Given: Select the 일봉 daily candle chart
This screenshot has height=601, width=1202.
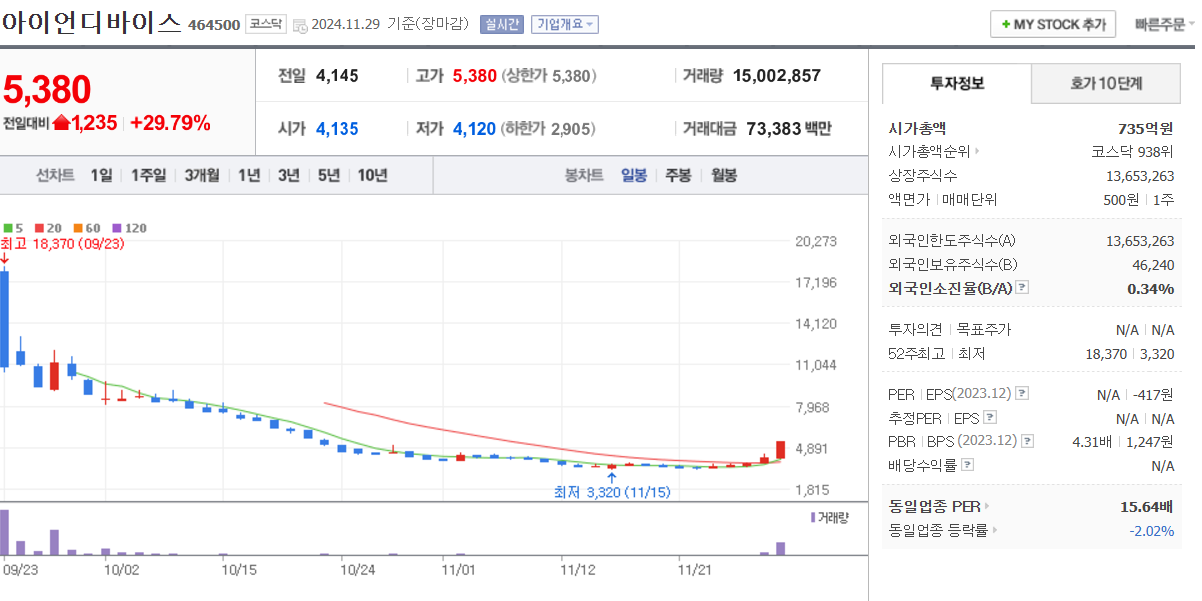Looking at the screenshot, I should pyautogui.click(x=634, y=175).
